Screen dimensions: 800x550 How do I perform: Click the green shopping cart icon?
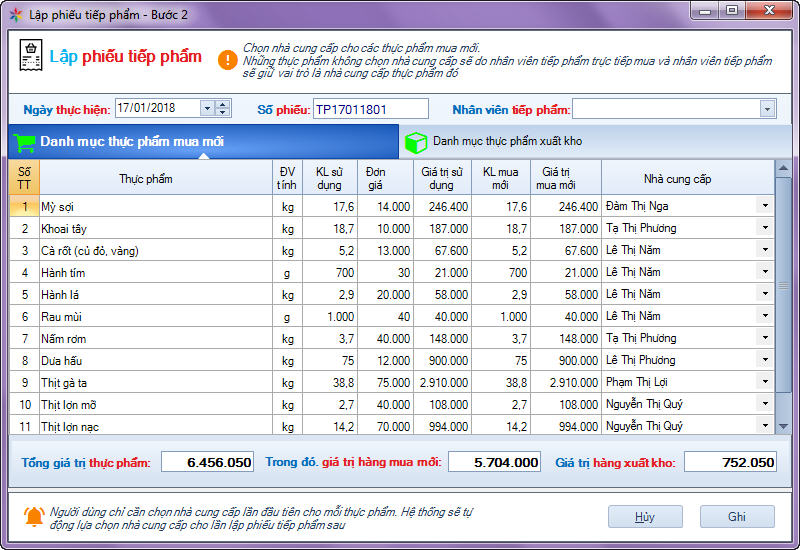tap(24, 142)
